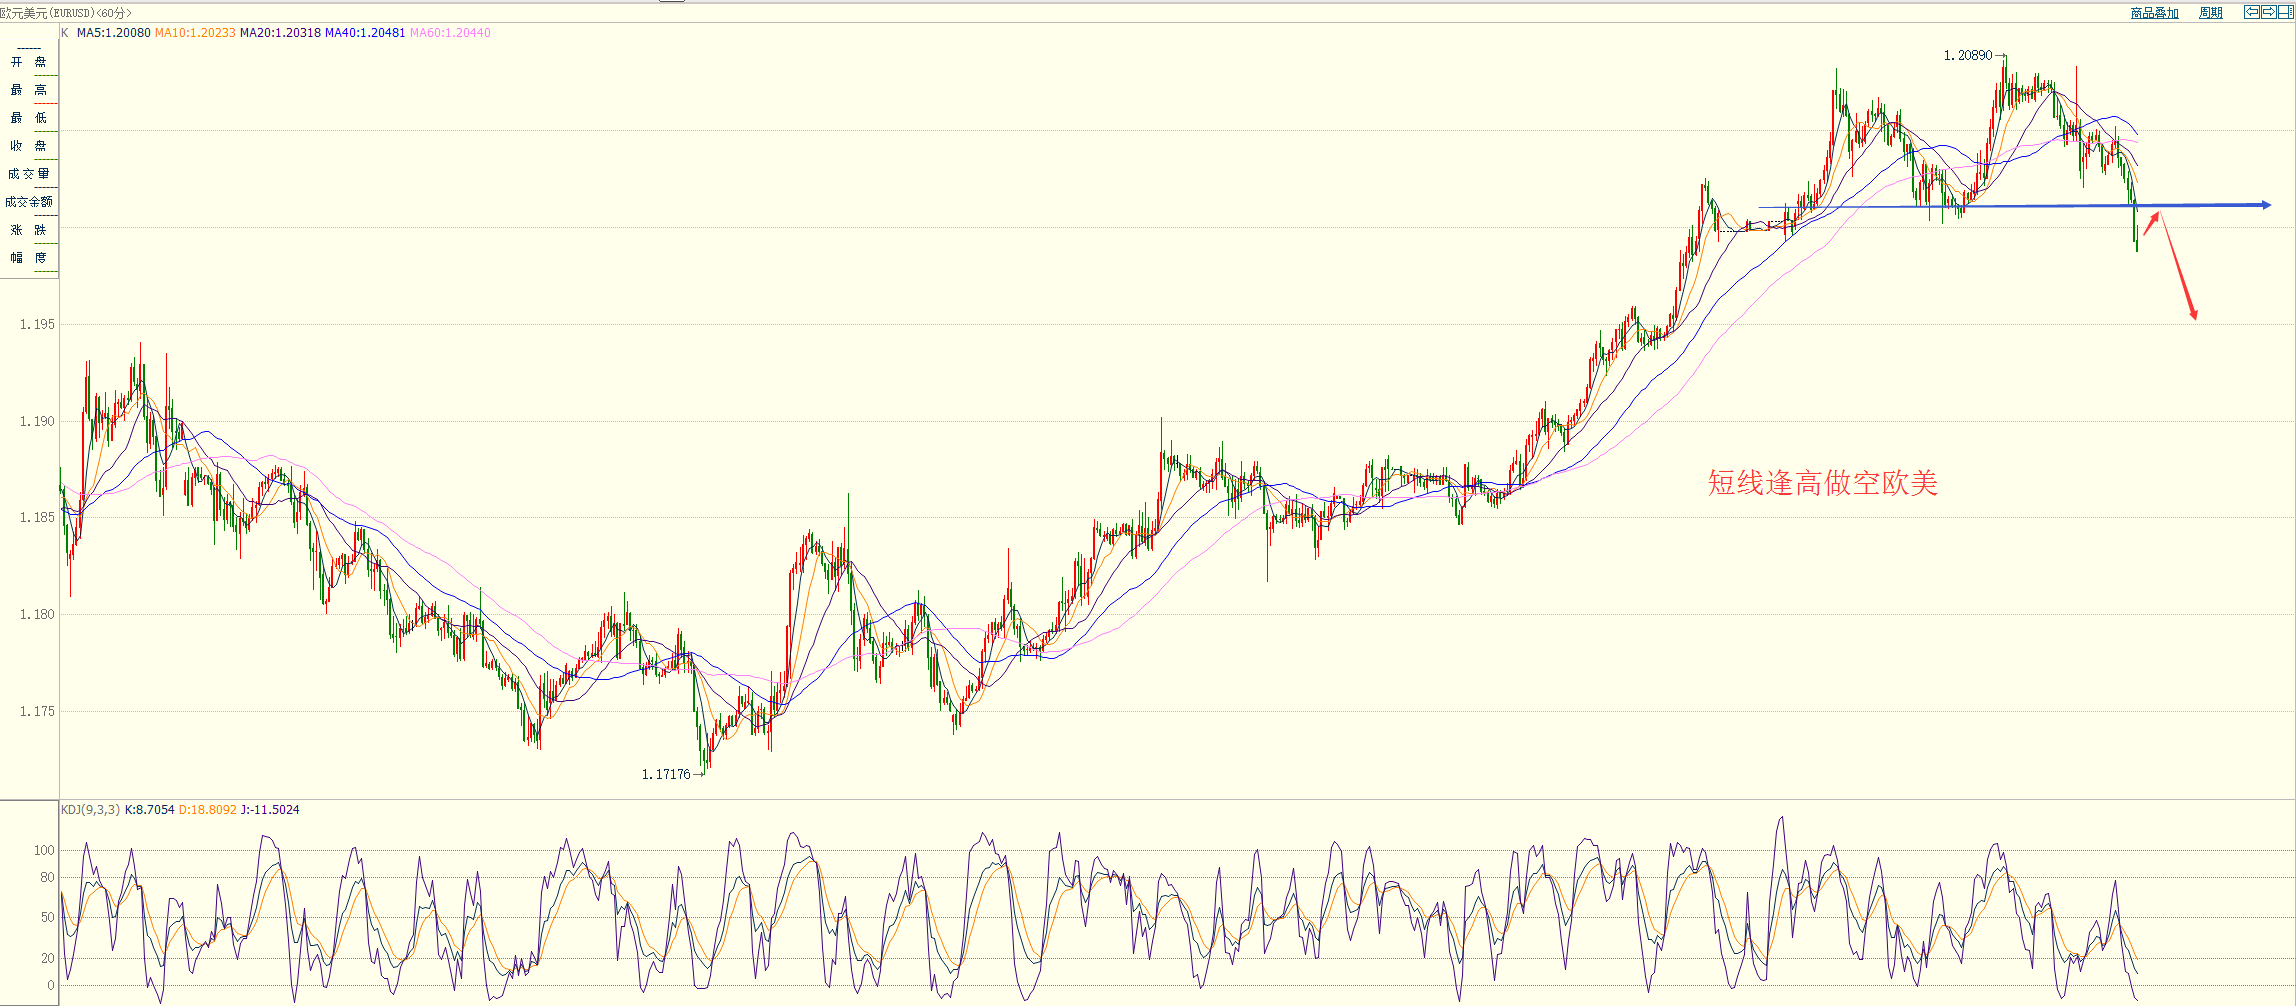Select the red 短线逢高做空欧美 annotation text
The width and height of the screenshot is (2296, 1006).
pyautogui.click(x=1823, y=483)
